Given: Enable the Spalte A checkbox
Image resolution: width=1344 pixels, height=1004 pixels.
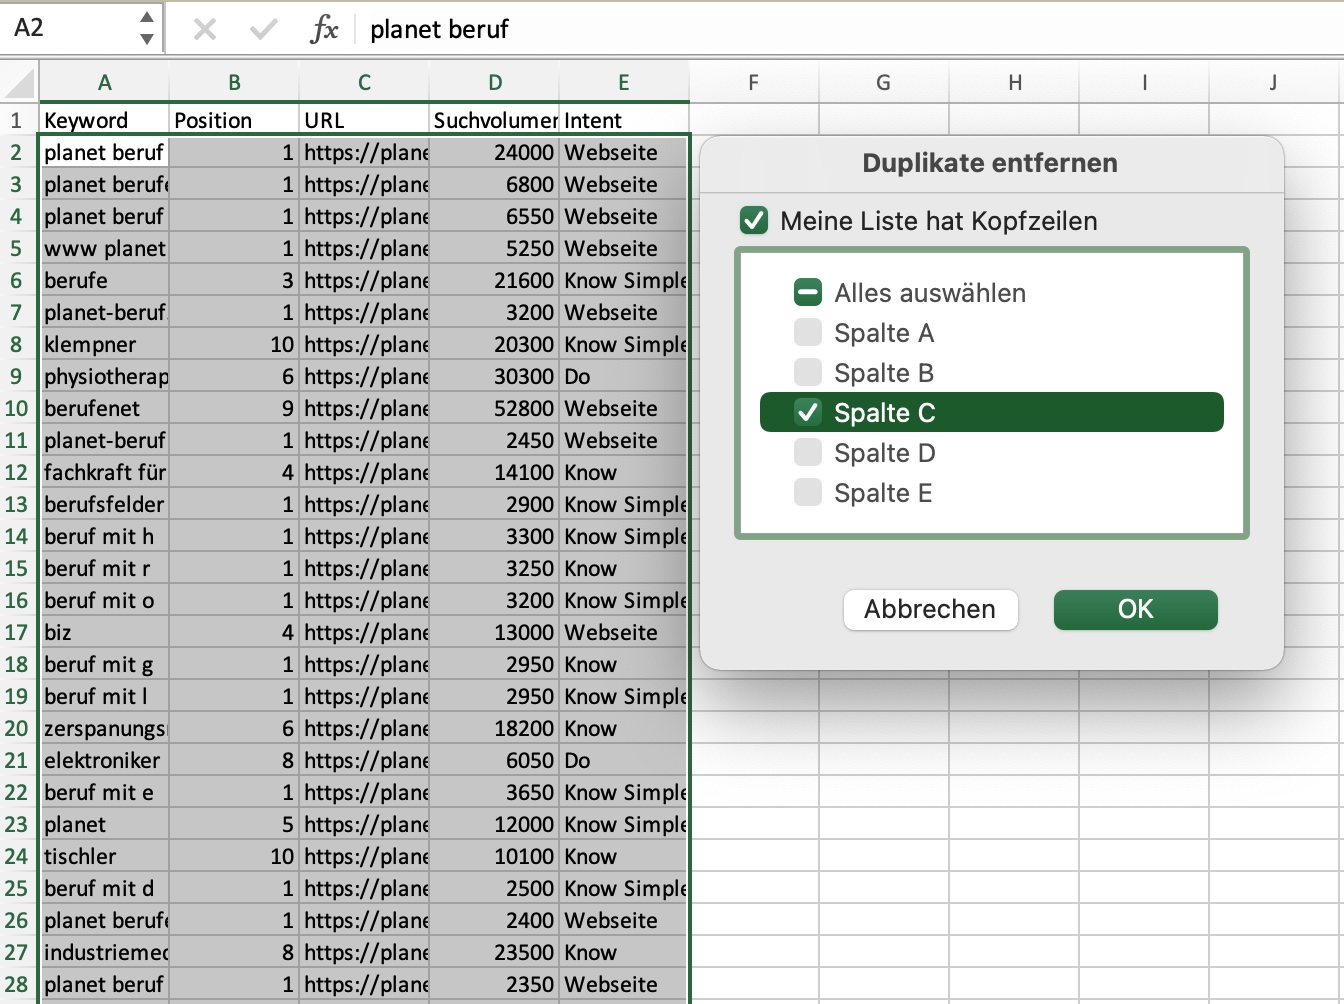Looking at the screenshot, I should [807, 333].
